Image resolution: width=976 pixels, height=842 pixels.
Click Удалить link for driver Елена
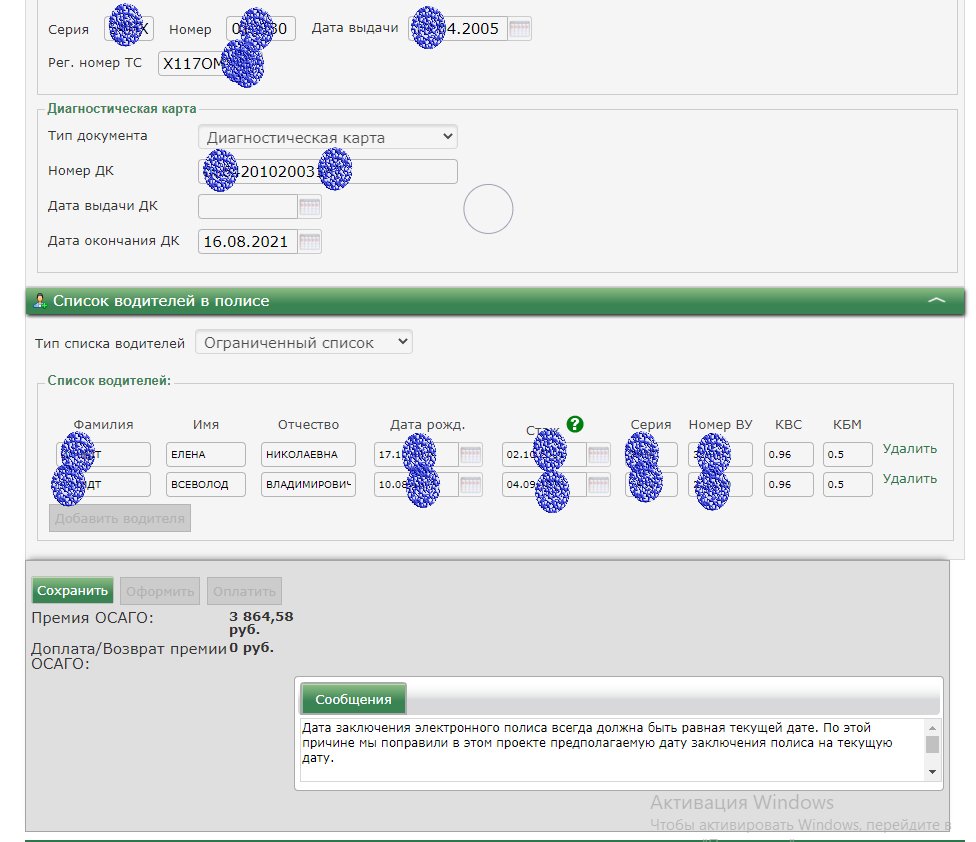(x=909, y=449)
